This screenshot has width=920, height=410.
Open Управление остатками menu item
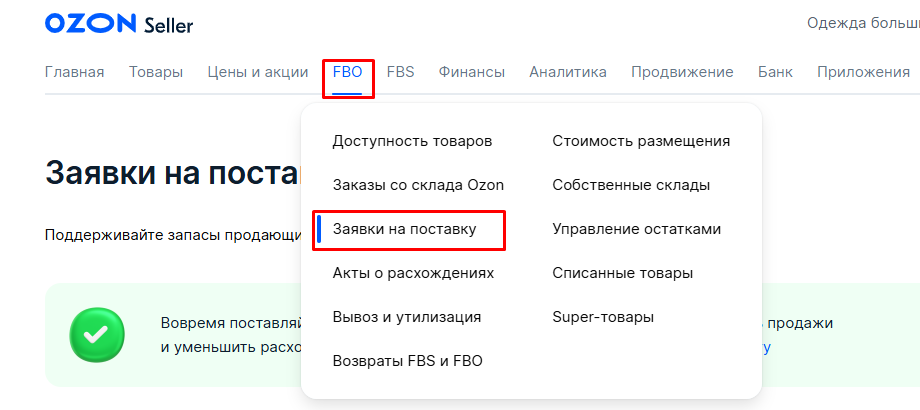(636, 229)
